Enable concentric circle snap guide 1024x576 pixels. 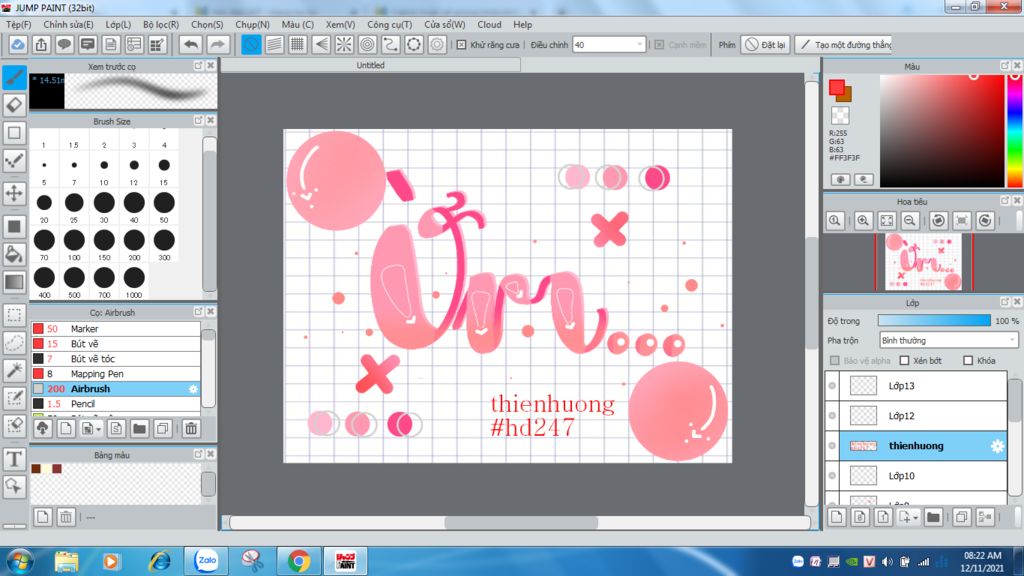pos(367,44)
